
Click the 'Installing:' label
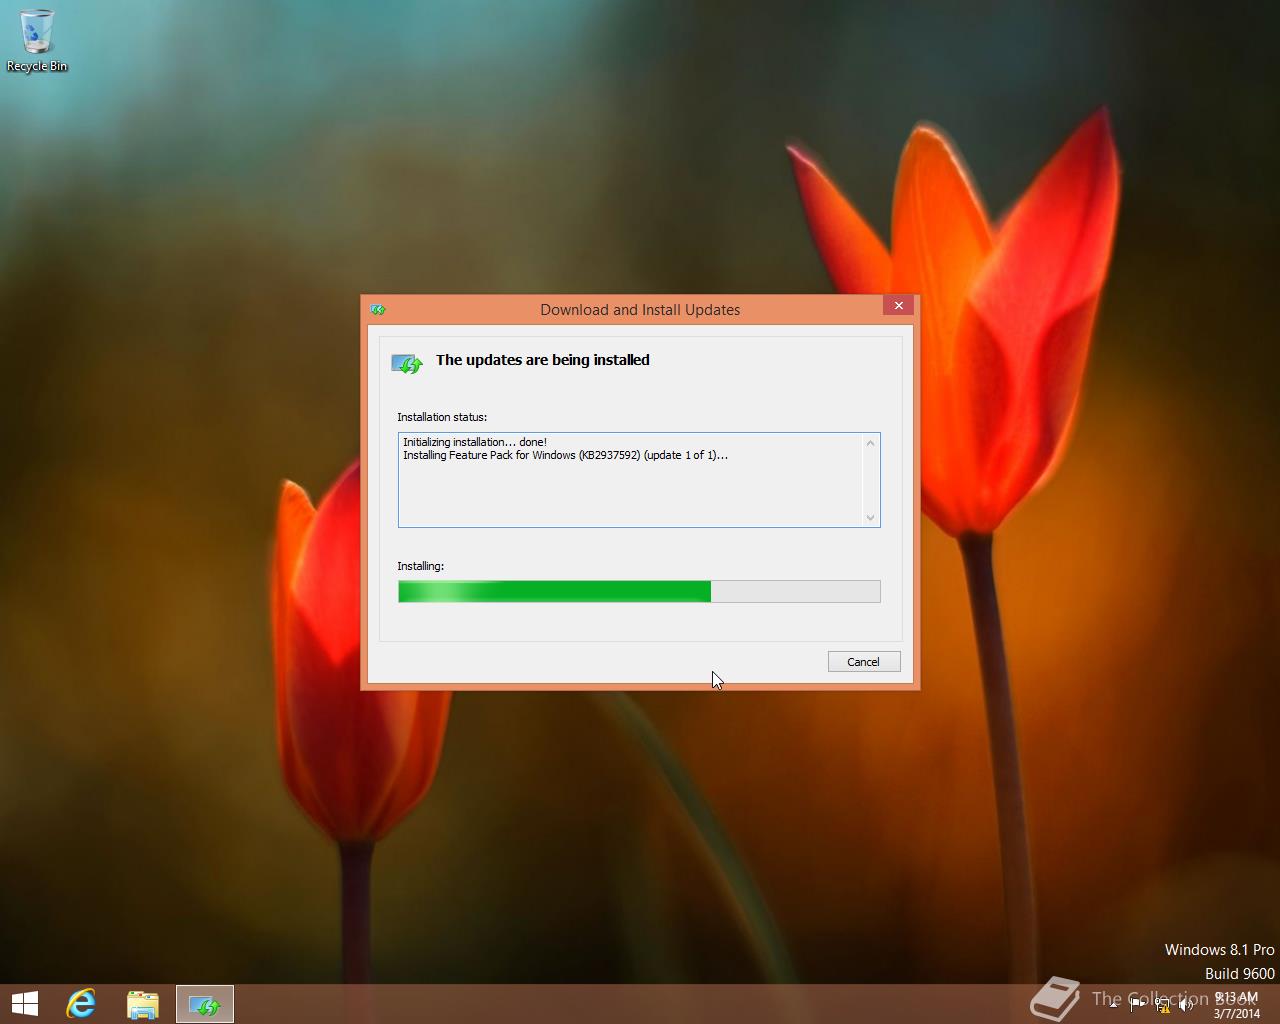tap(421, 566)
